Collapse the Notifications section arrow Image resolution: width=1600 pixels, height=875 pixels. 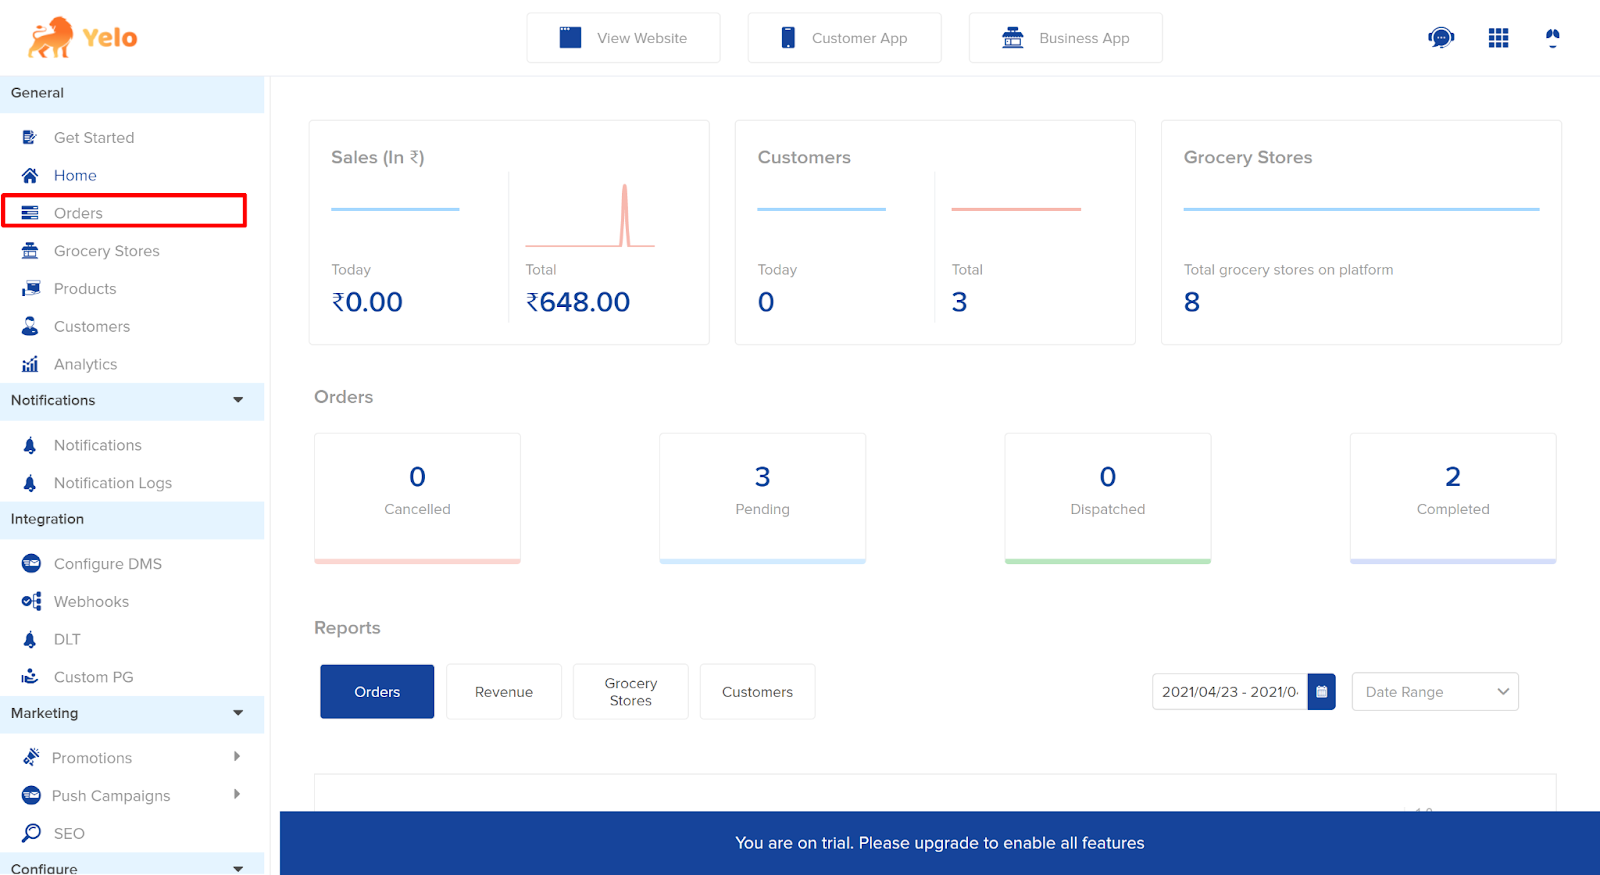tap(238, 400)
